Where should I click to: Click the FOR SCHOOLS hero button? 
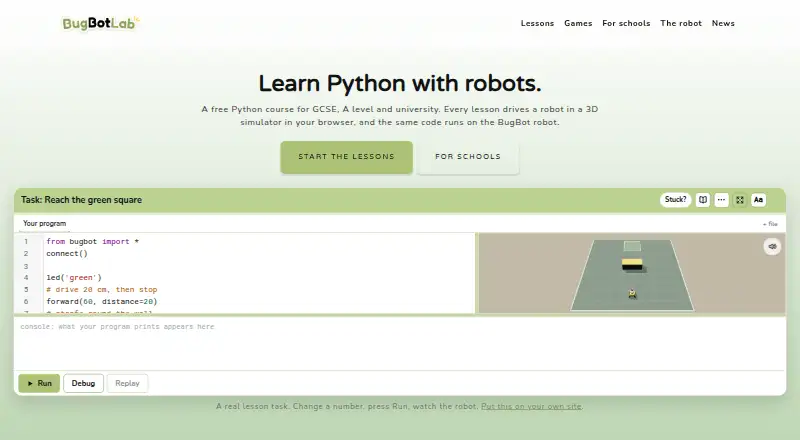pyautogui.click(x=468, y=157)
